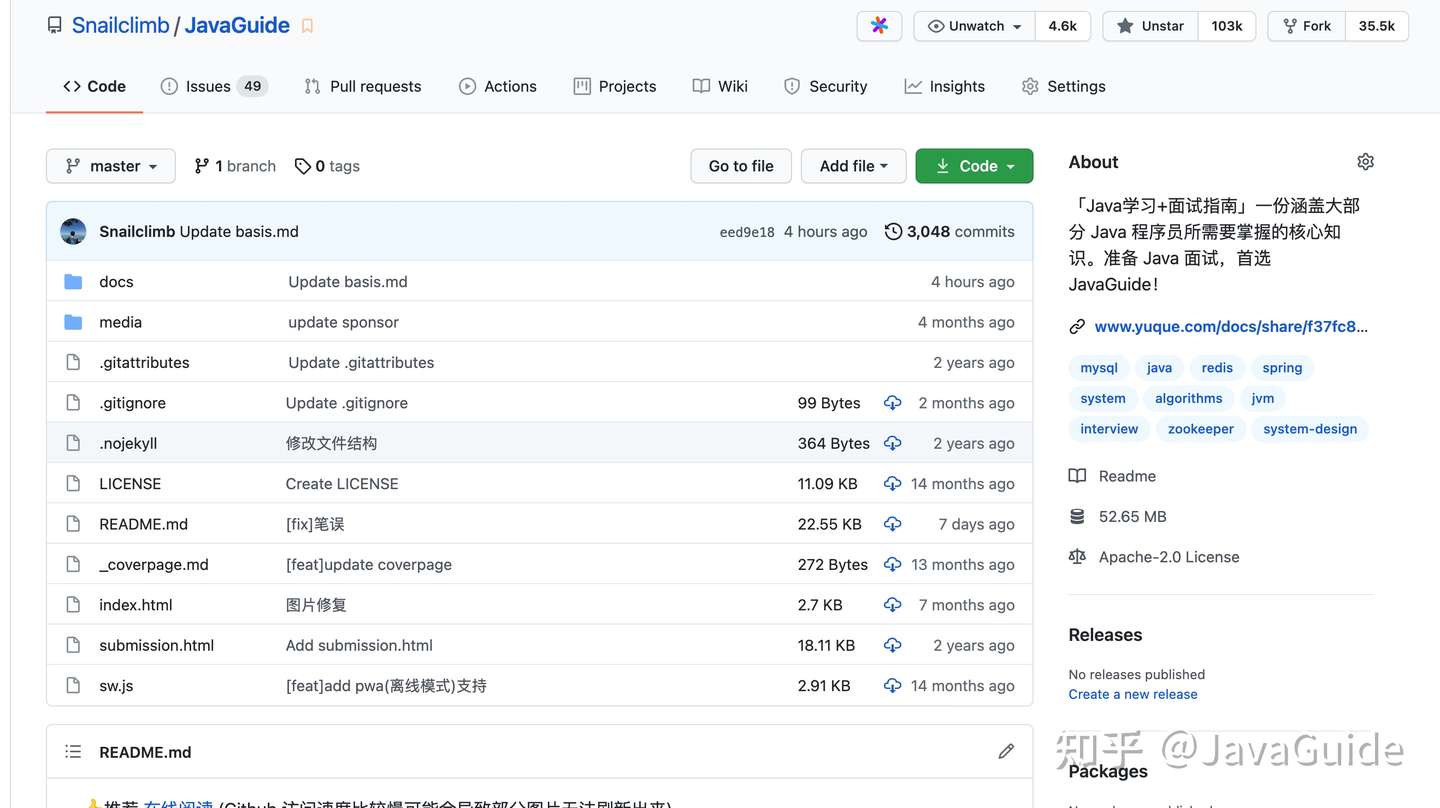The width and height of the screenshot is (1440, 808).
Task: Click the Go to file button
Action: (741, 166)
